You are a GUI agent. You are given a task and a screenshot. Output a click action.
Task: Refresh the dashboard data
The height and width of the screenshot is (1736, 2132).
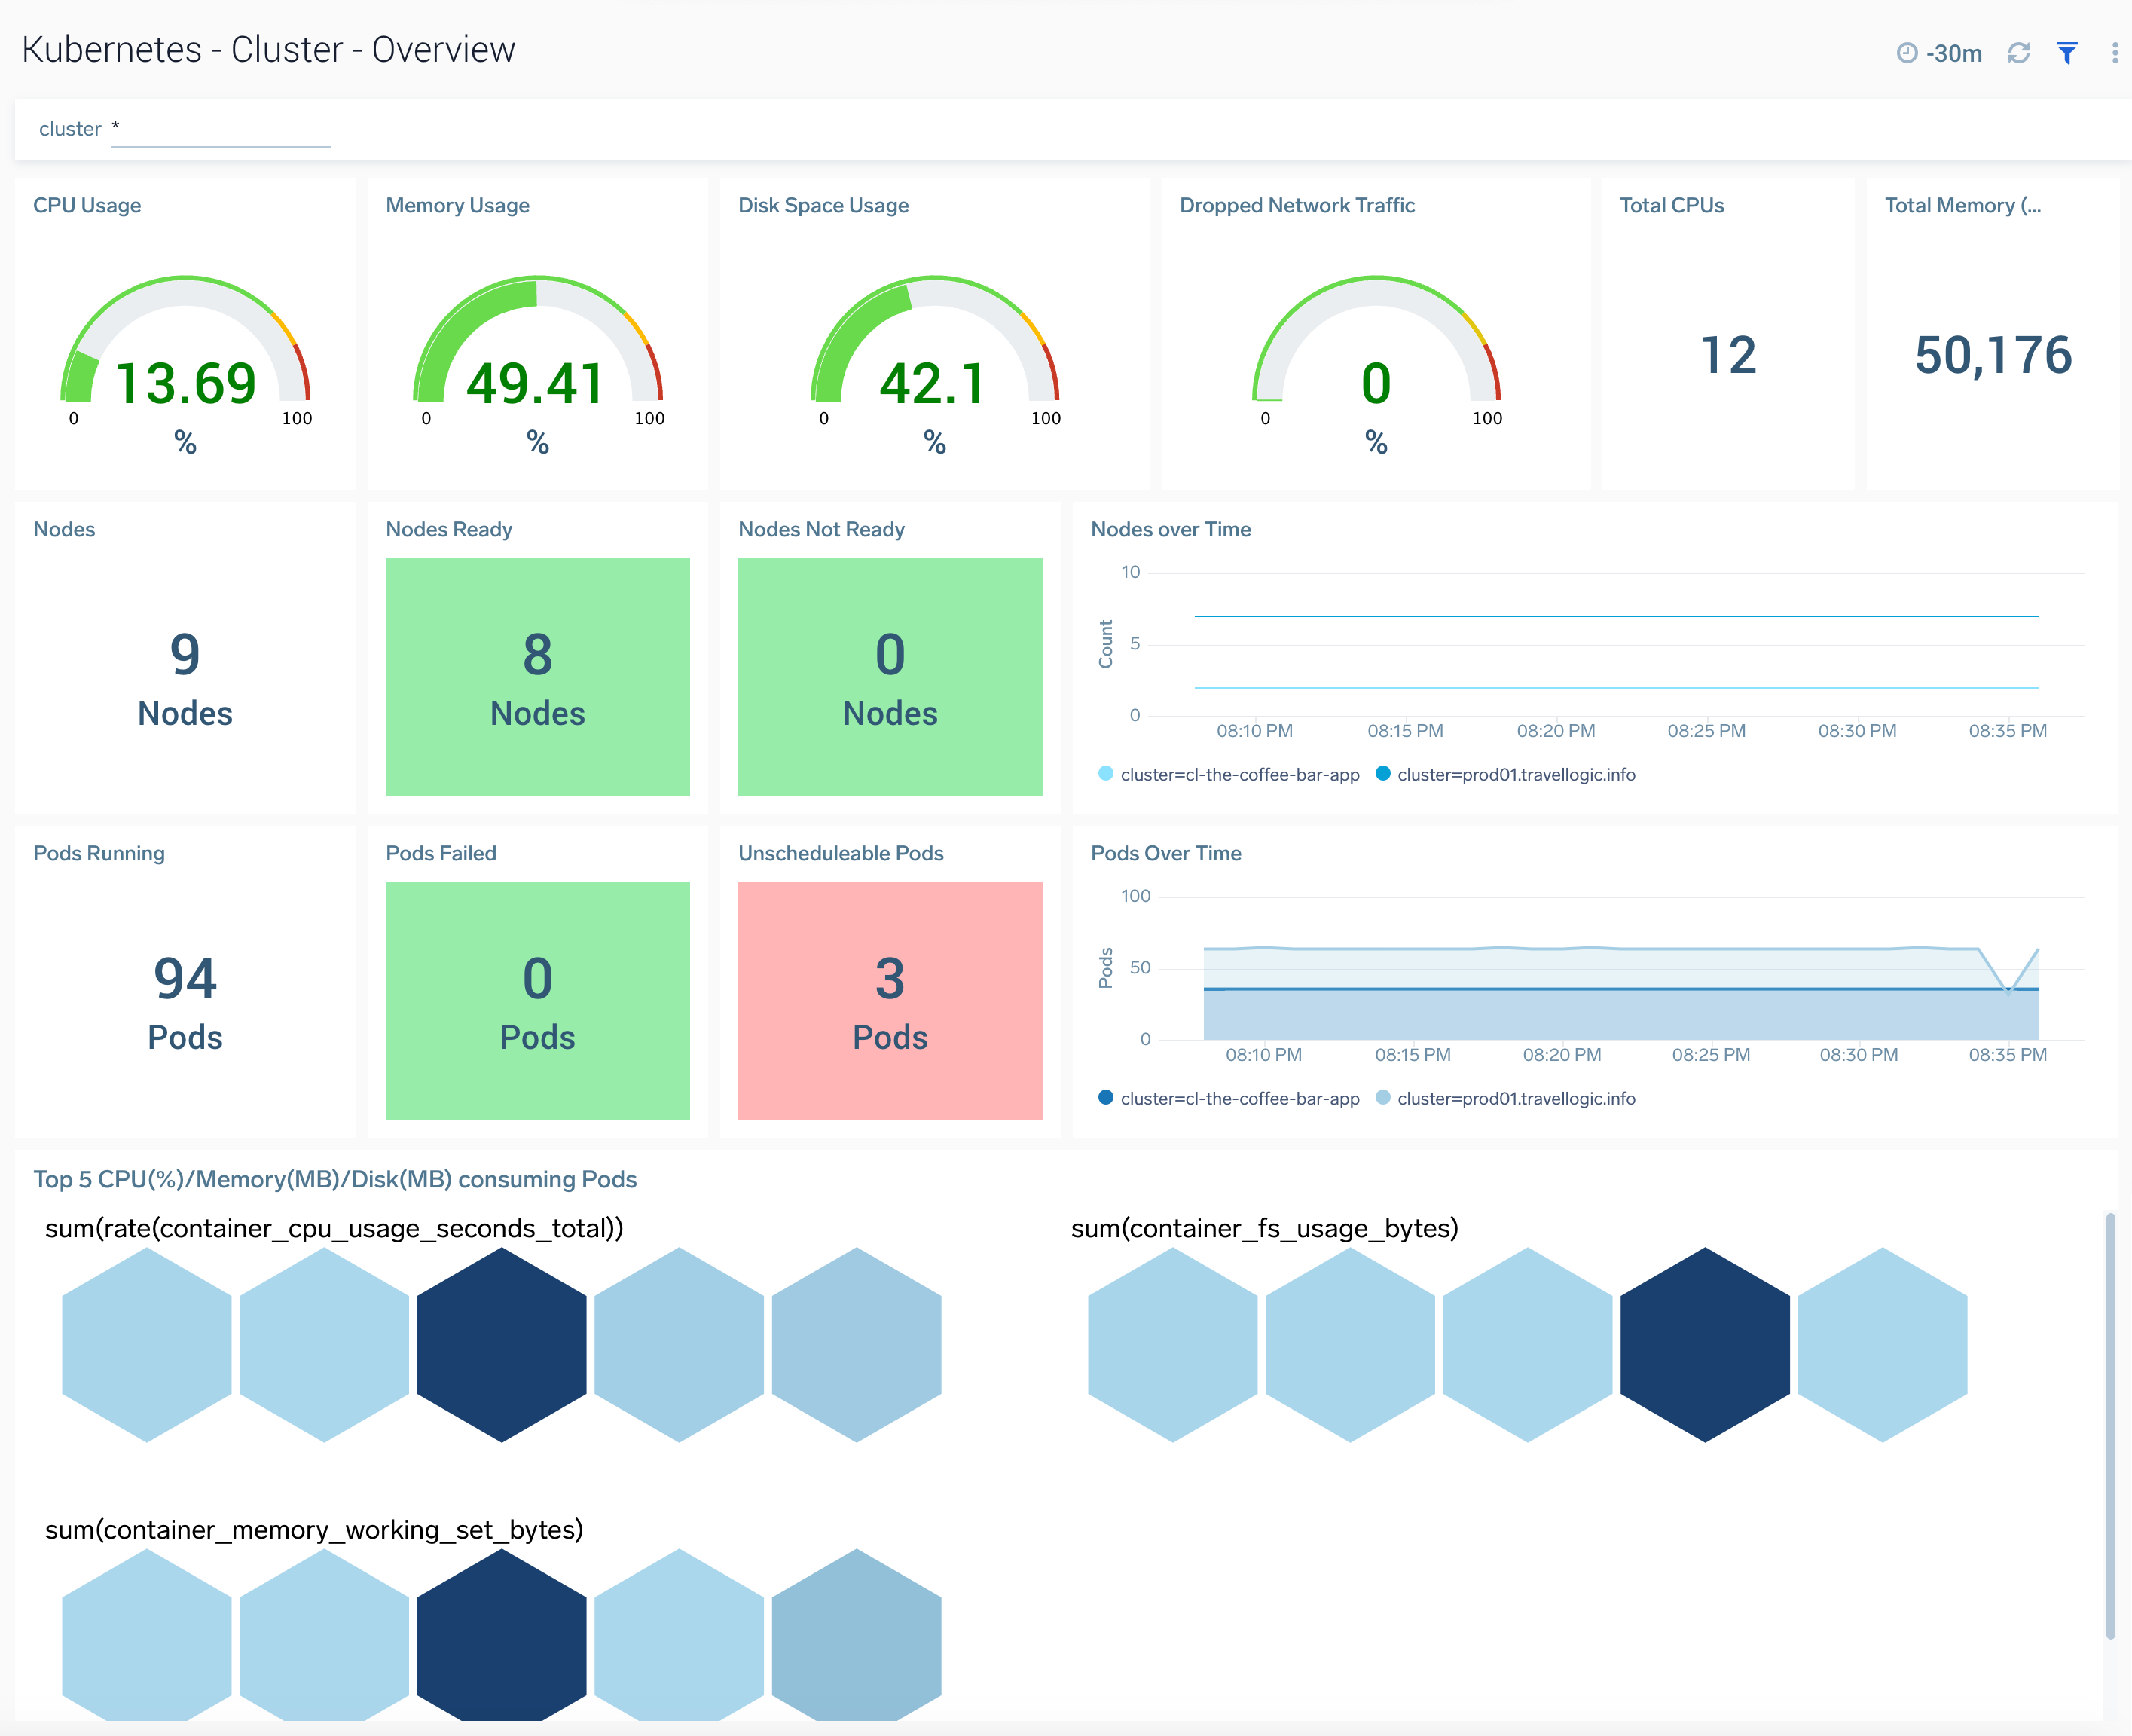(2020, 52)
